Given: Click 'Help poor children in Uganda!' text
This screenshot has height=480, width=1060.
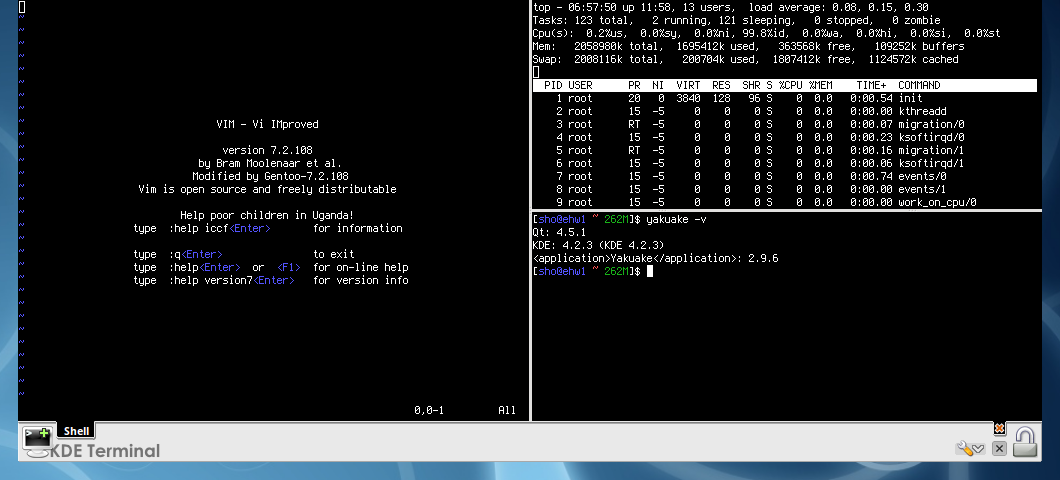Looking at the screenshot, I should click(x=267, y=215).
